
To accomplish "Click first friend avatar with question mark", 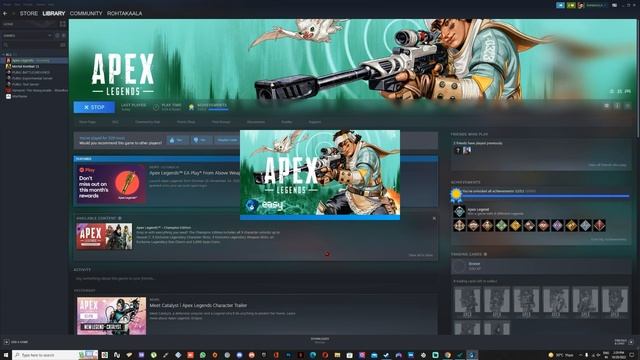I will (x=458, y=151).
